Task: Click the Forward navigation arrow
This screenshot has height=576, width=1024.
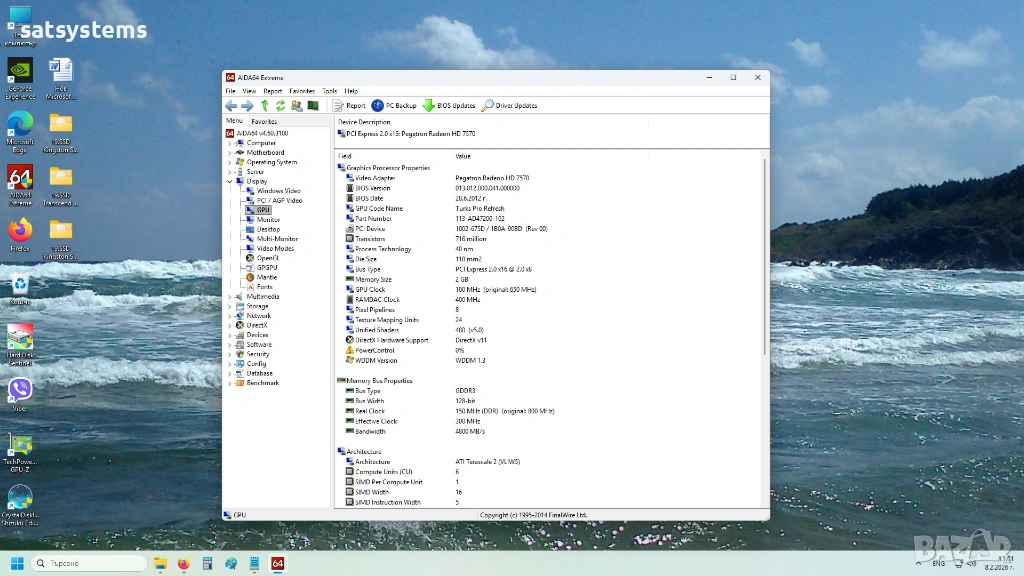Action: [x=247, y=105]
